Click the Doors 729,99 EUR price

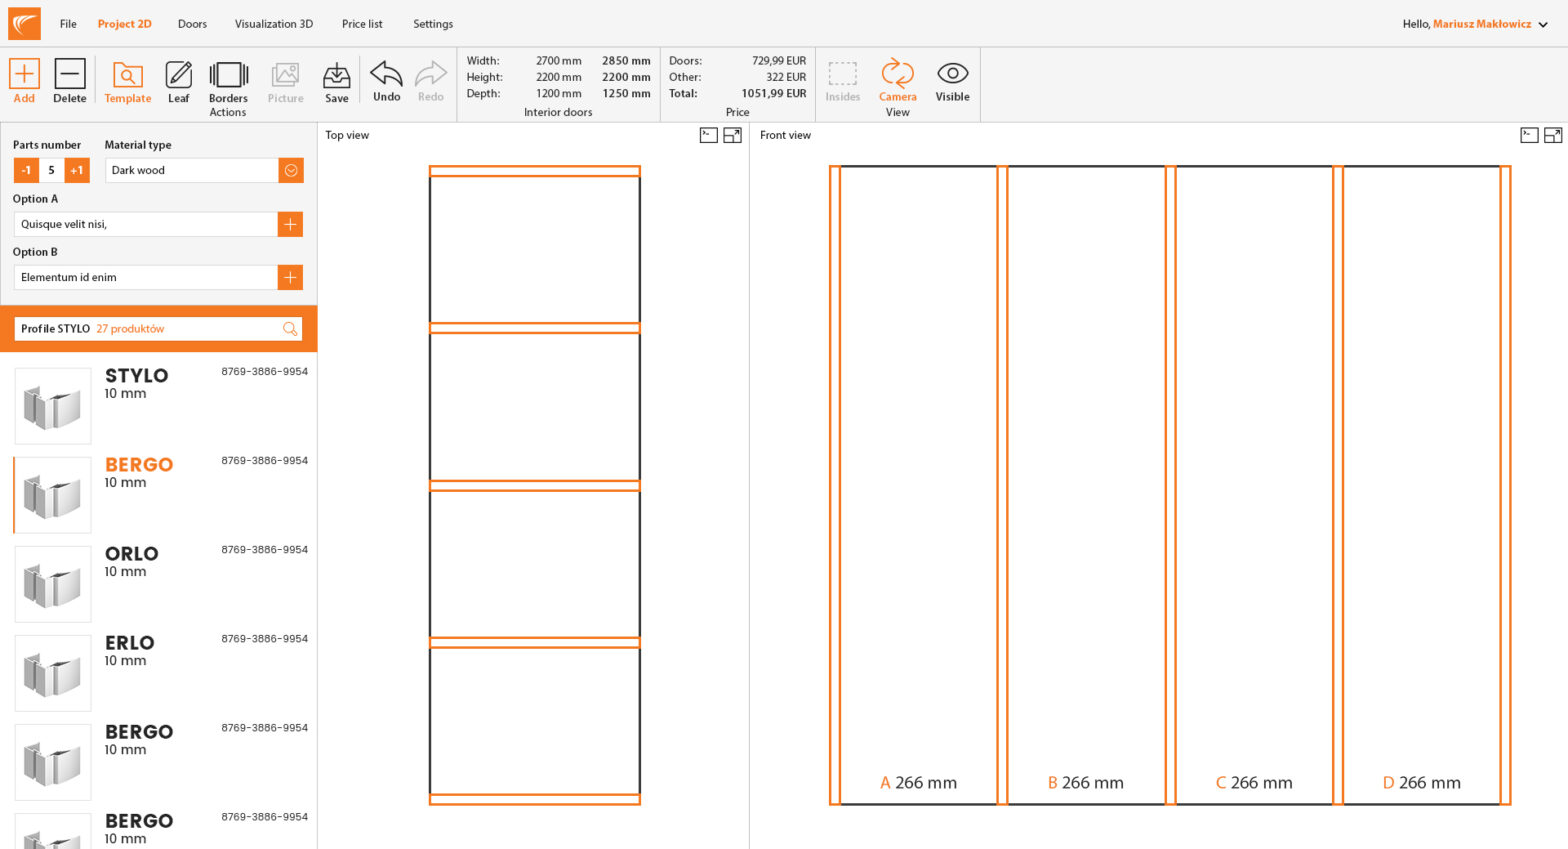tap(779, 61)
